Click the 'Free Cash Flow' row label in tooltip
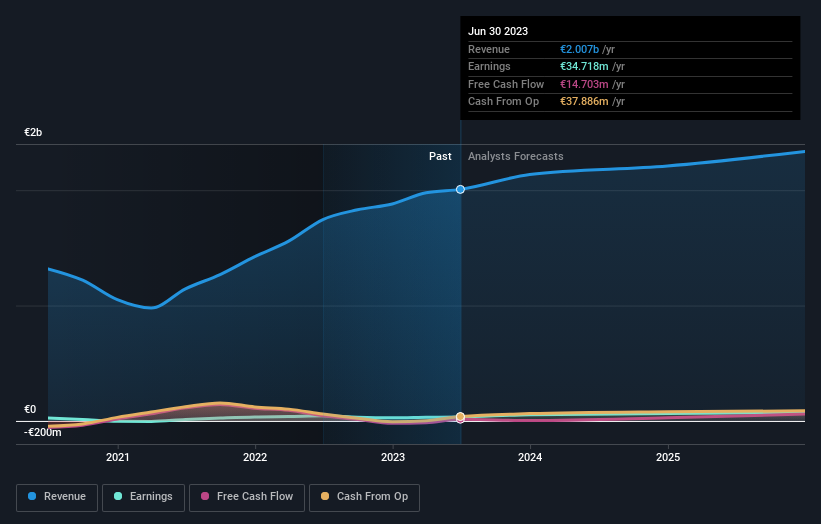The height and width of the screenshot is (524, 821). 506,84
